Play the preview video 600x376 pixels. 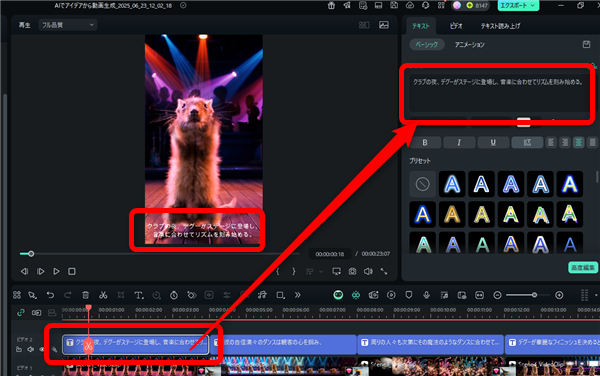coord(56,271)
